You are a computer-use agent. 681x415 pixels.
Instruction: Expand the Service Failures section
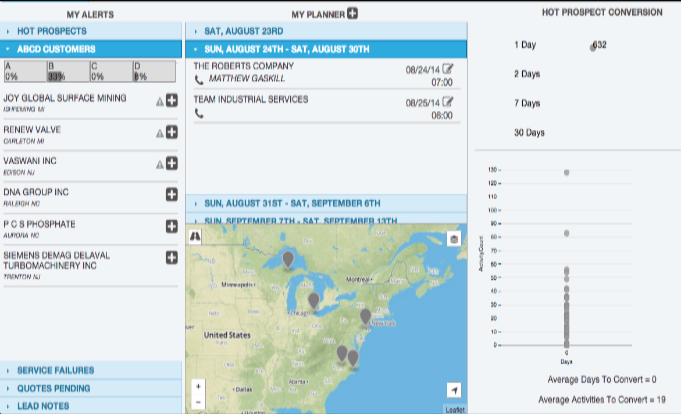point(91,370)
